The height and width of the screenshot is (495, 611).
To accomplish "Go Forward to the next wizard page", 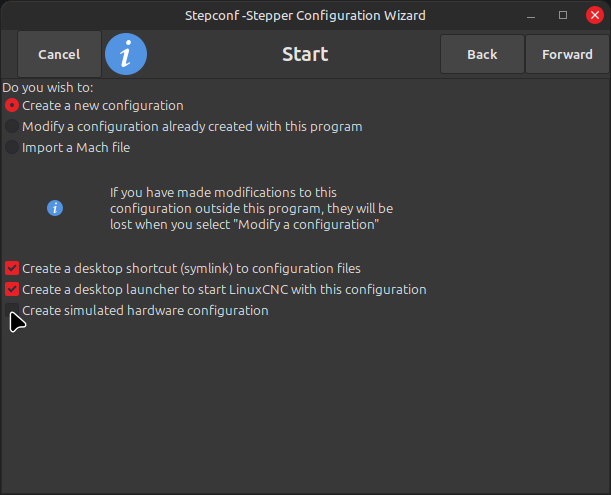I will 567,54.
